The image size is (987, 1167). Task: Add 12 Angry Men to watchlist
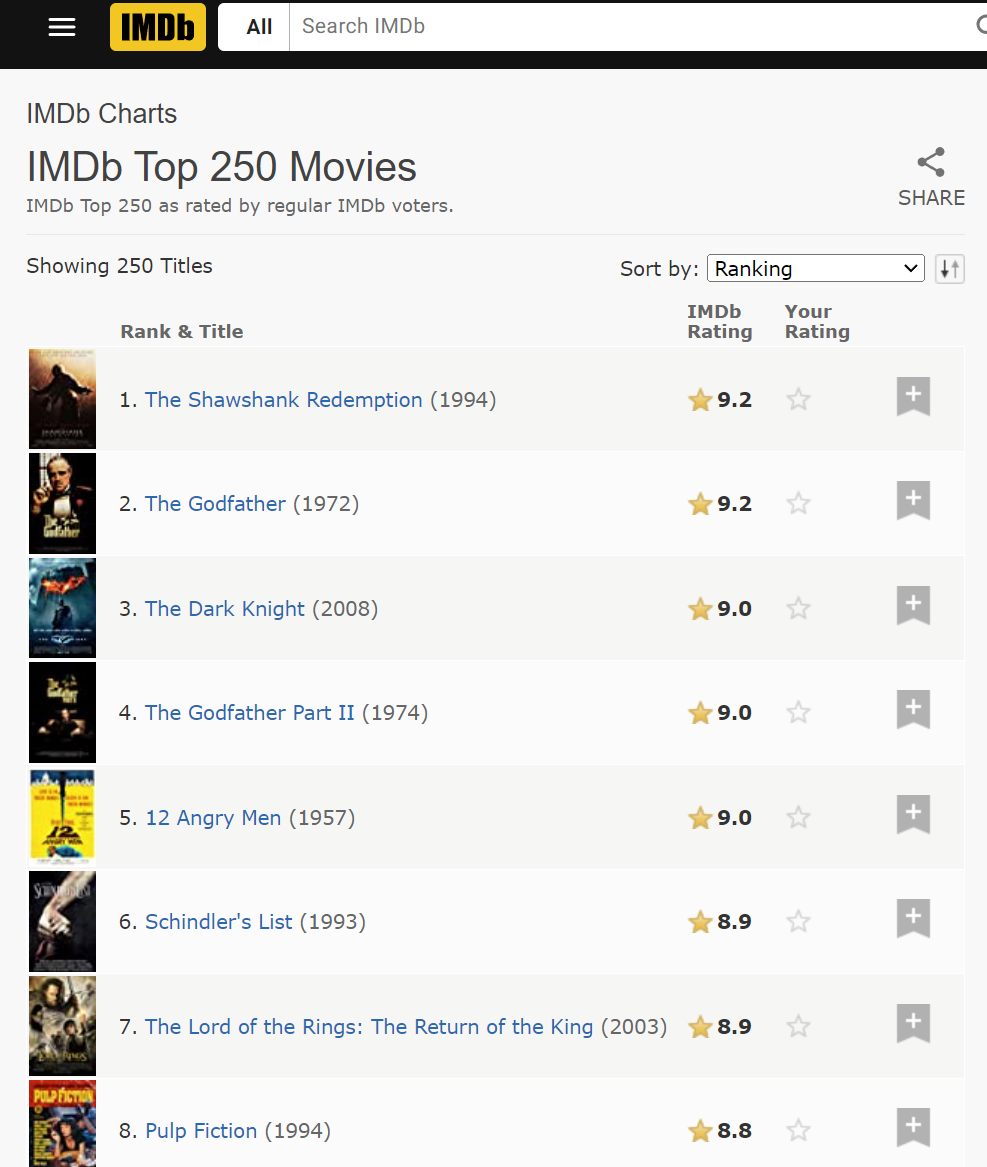(x=913, y=814)
